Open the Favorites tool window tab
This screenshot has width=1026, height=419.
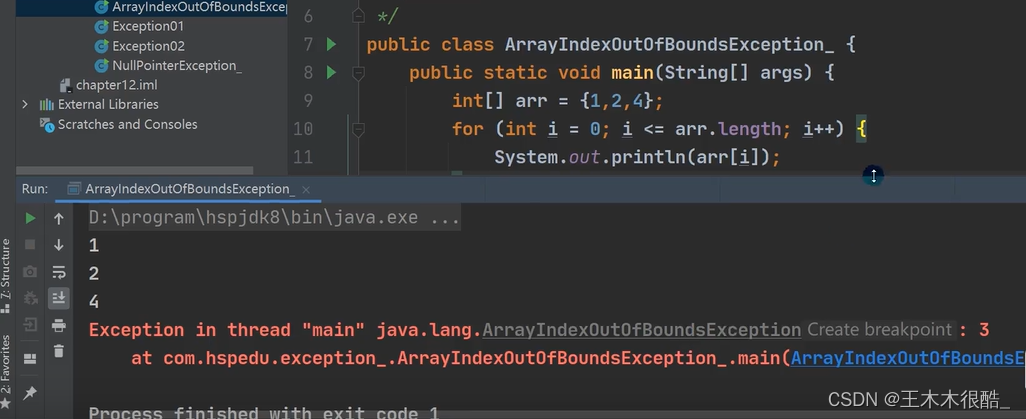click(5, 372)
